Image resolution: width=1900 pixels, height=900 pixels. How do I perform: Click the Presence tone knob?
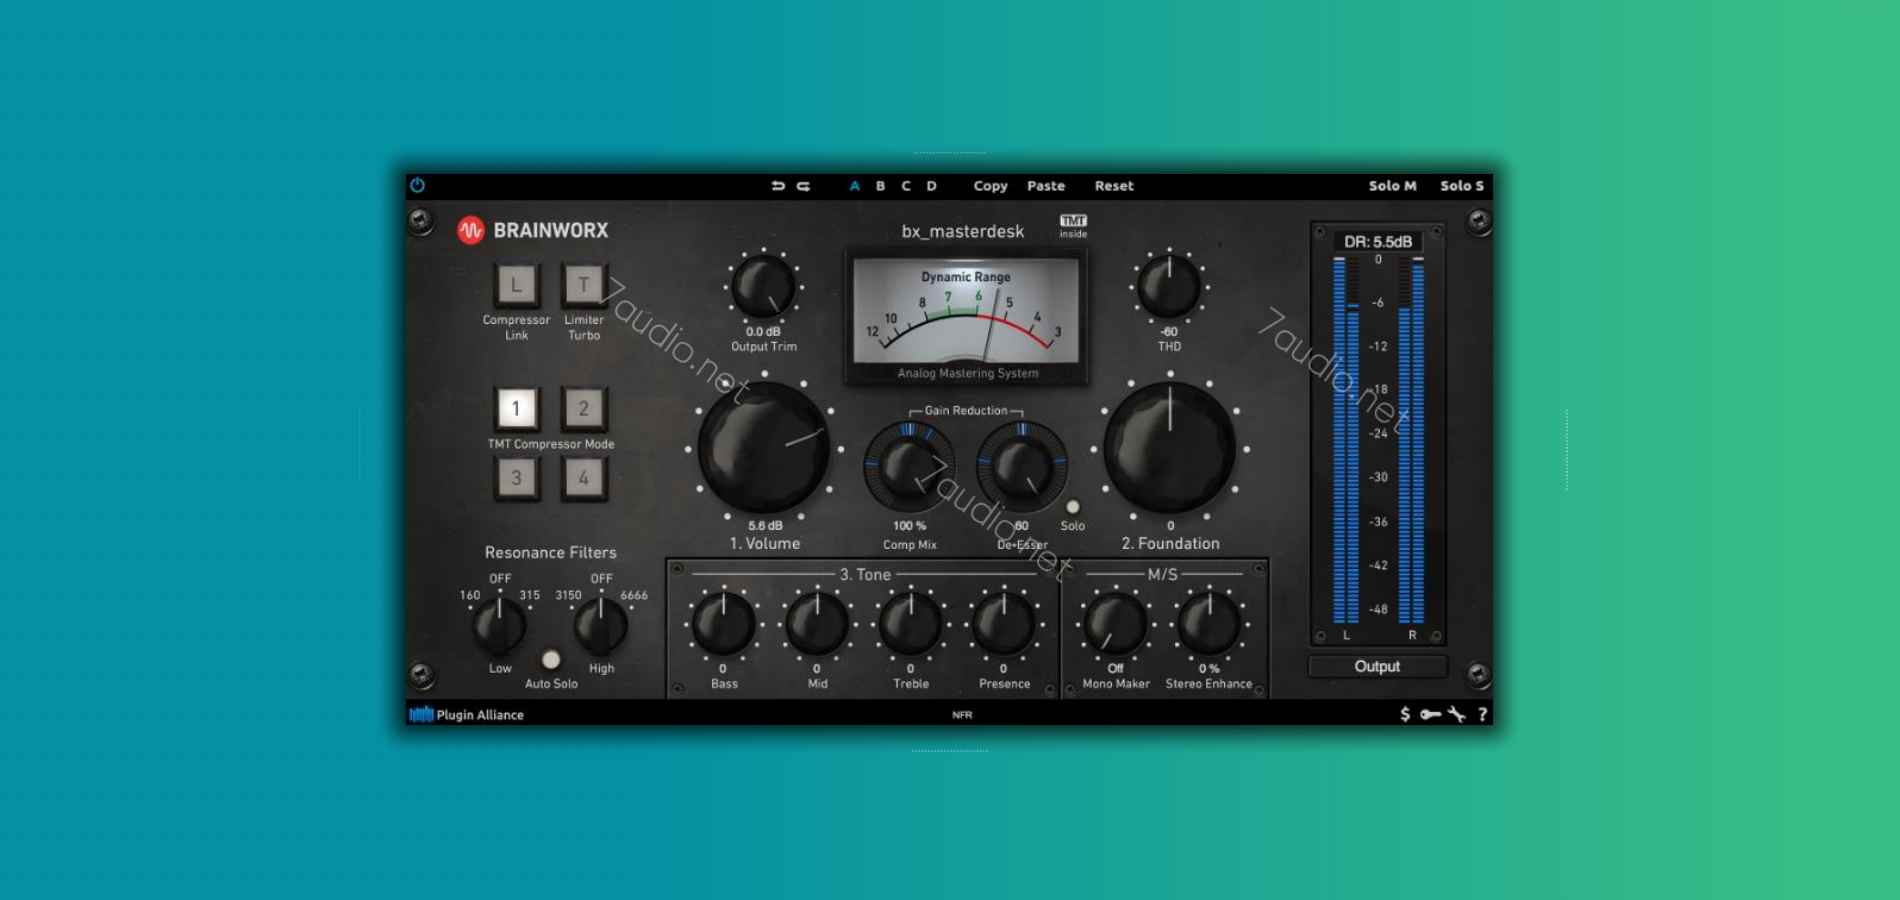(1004, 624)
